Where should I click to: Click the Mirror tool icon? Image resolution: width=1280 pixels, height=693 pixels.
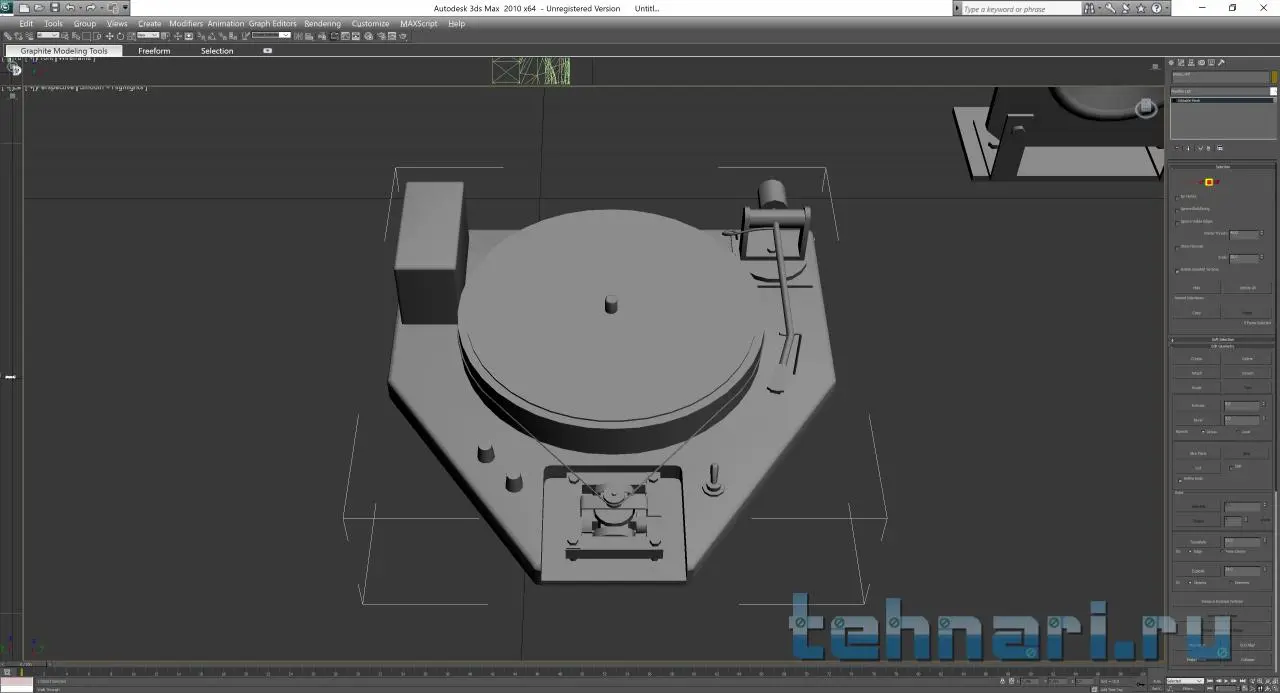click(x=298, y=36)
